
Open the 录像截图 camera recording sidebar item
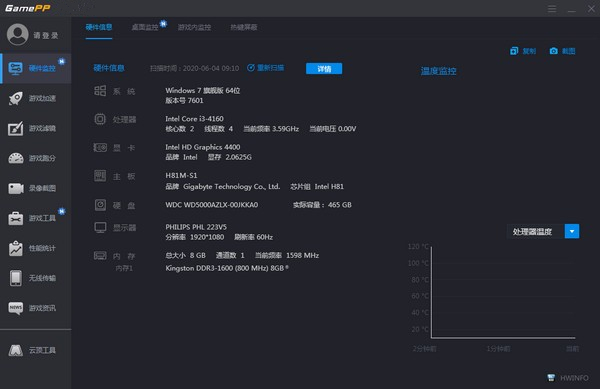point(36,188)
